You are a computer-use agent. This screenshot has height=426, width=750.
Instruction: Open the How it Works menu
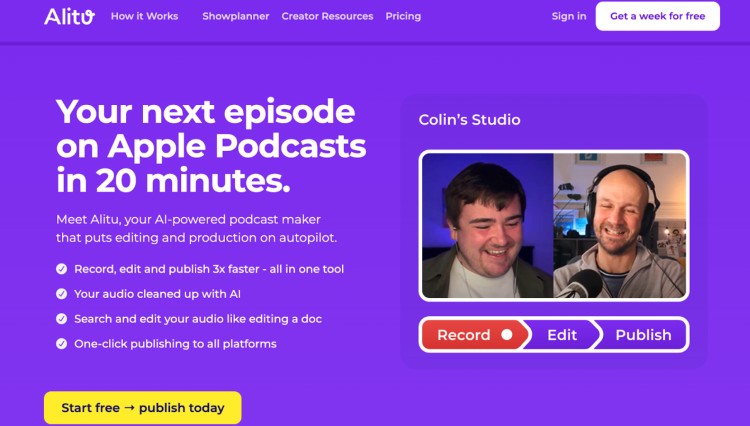144,16
